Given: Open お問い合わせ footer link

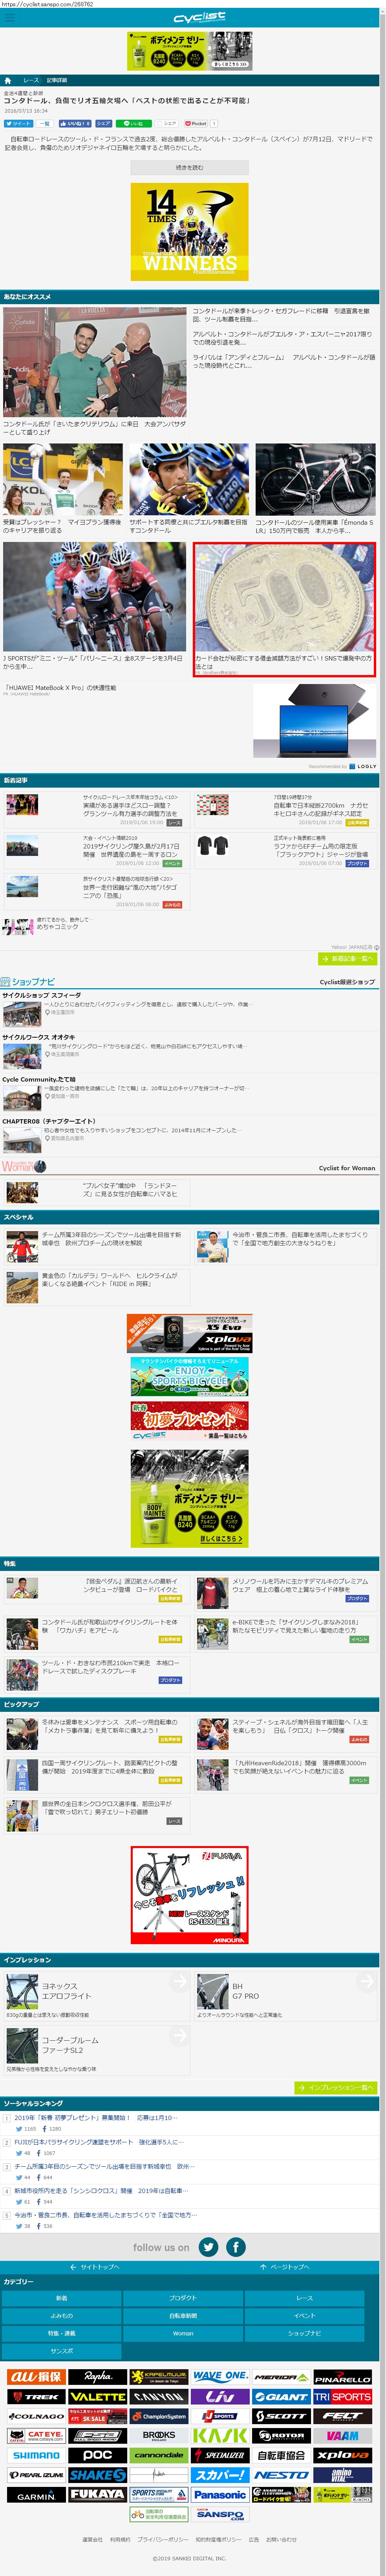Looking at the screenshot, I should point(281,2539).
